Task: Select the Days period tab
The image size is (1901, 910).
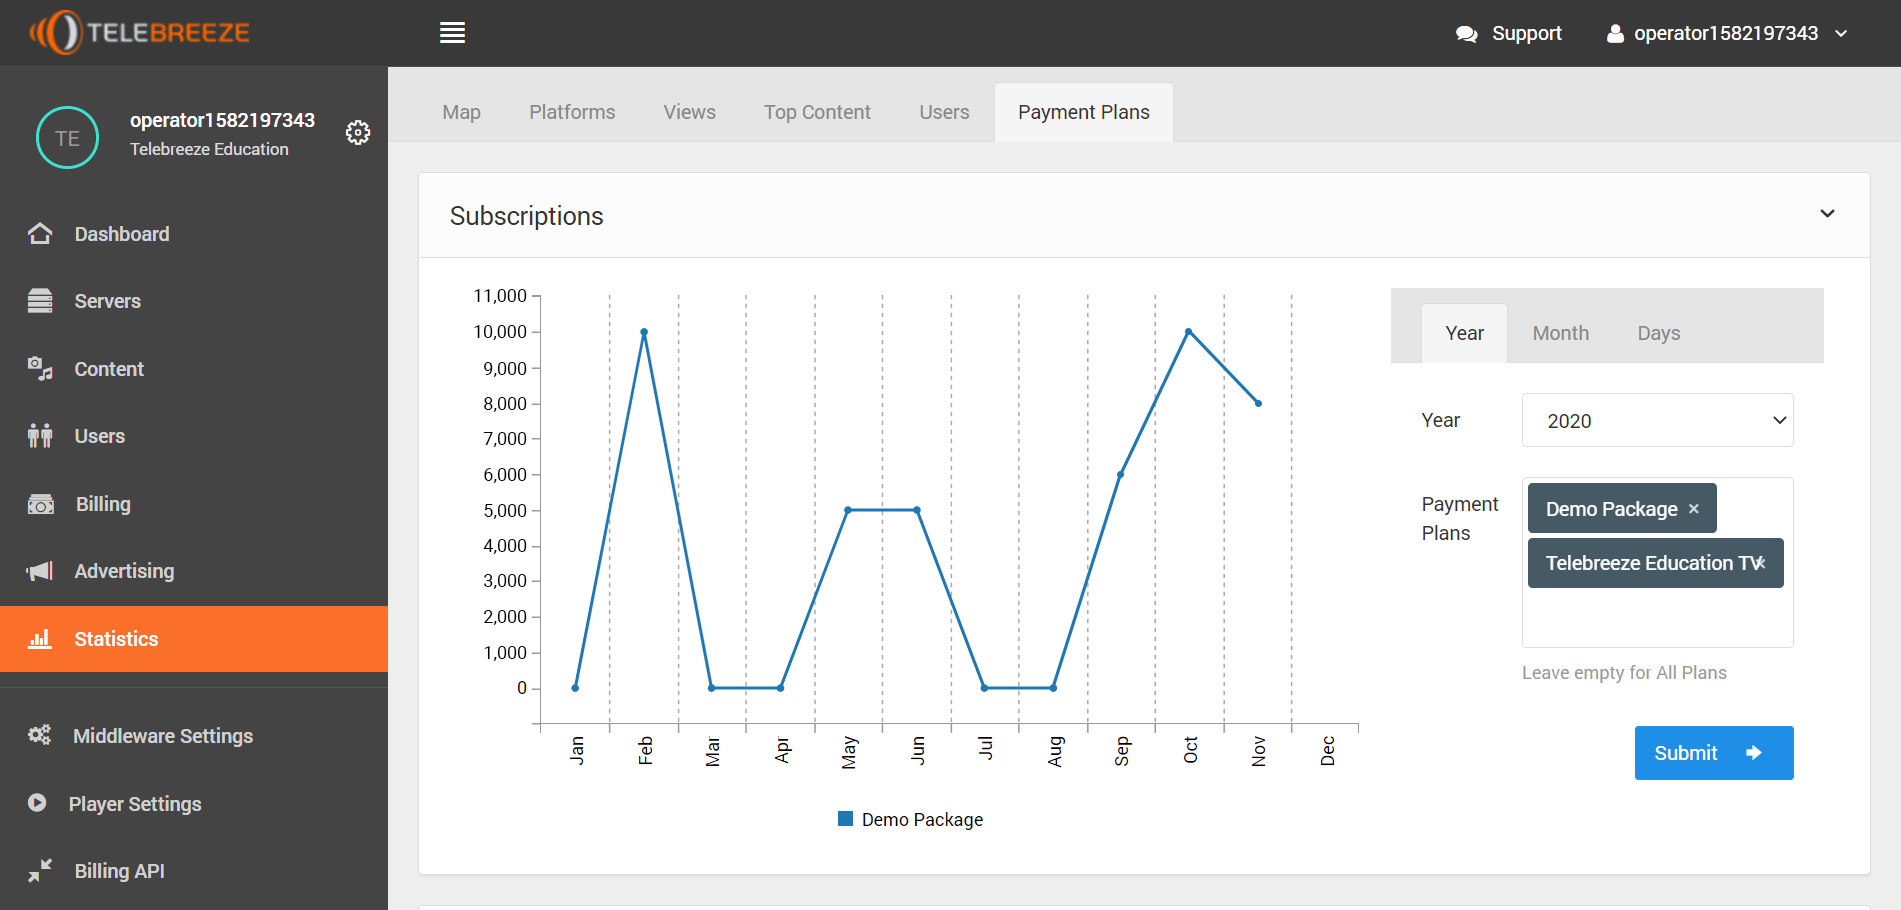Action: [1658, 333]
